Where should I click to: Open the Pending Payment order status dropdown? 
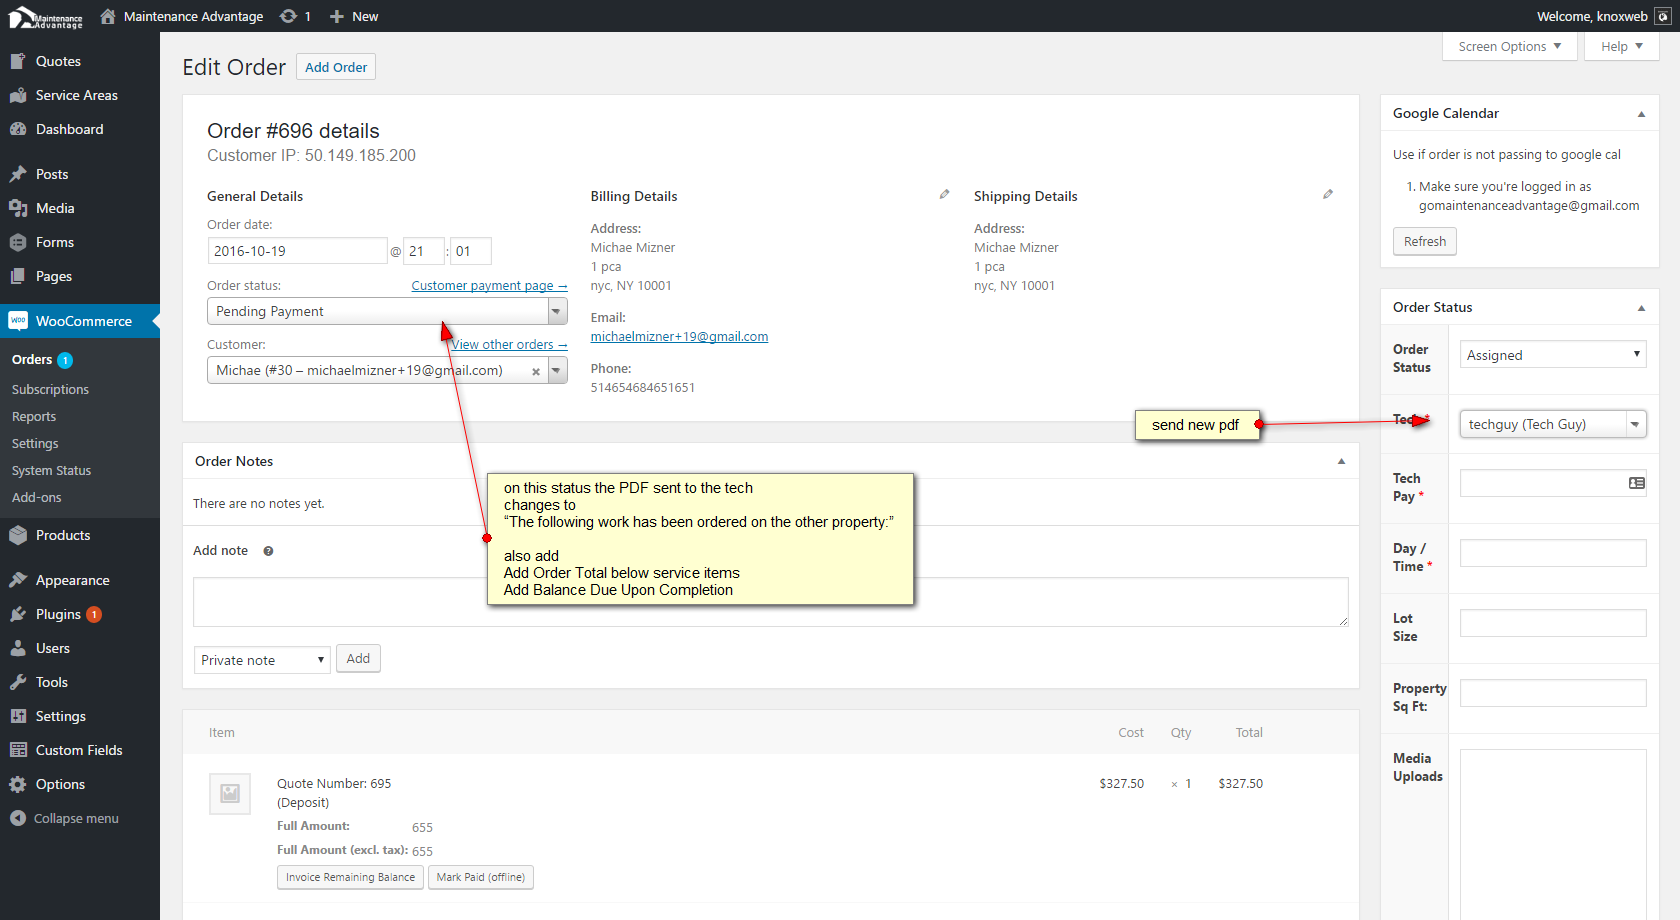coord(387,312)
